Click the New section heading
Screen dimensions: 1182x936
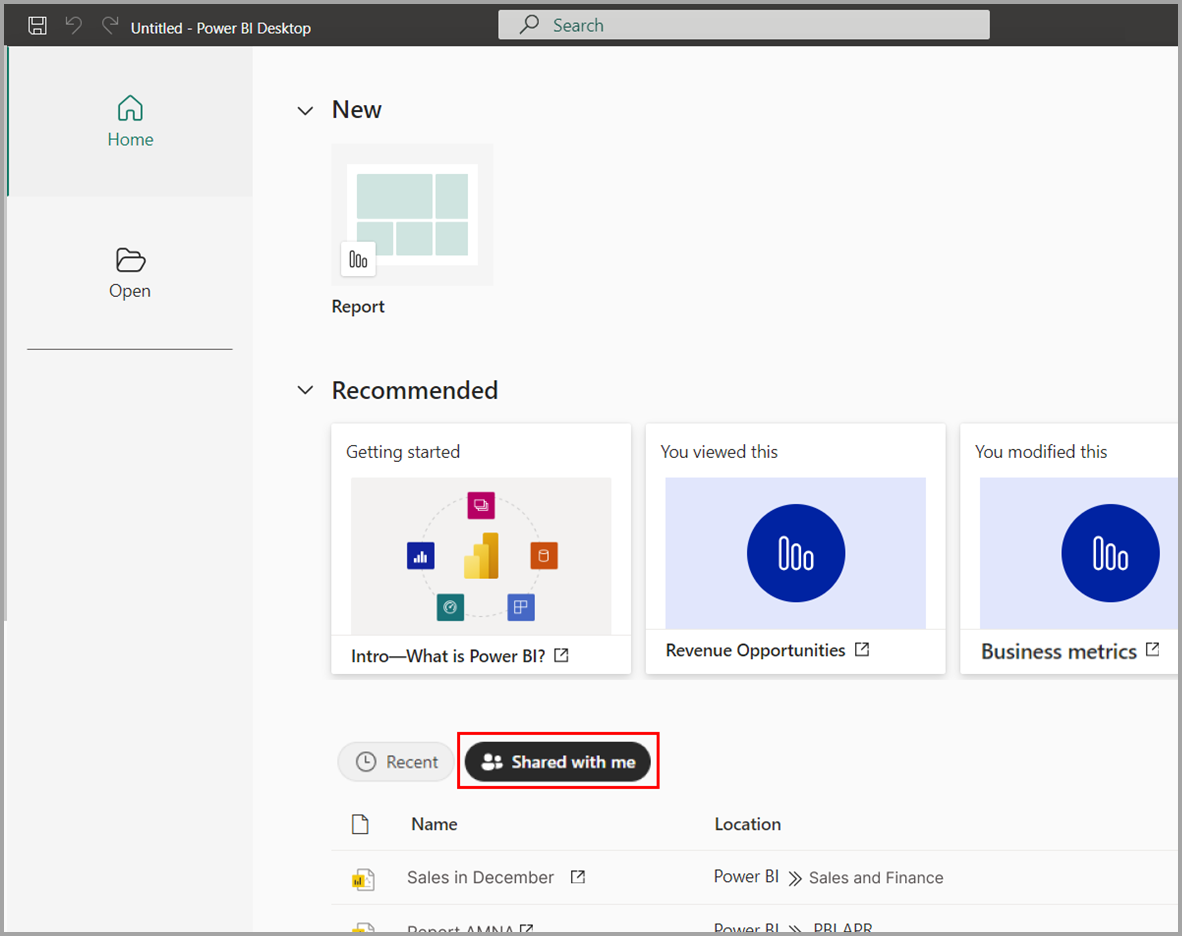[357, 110]
